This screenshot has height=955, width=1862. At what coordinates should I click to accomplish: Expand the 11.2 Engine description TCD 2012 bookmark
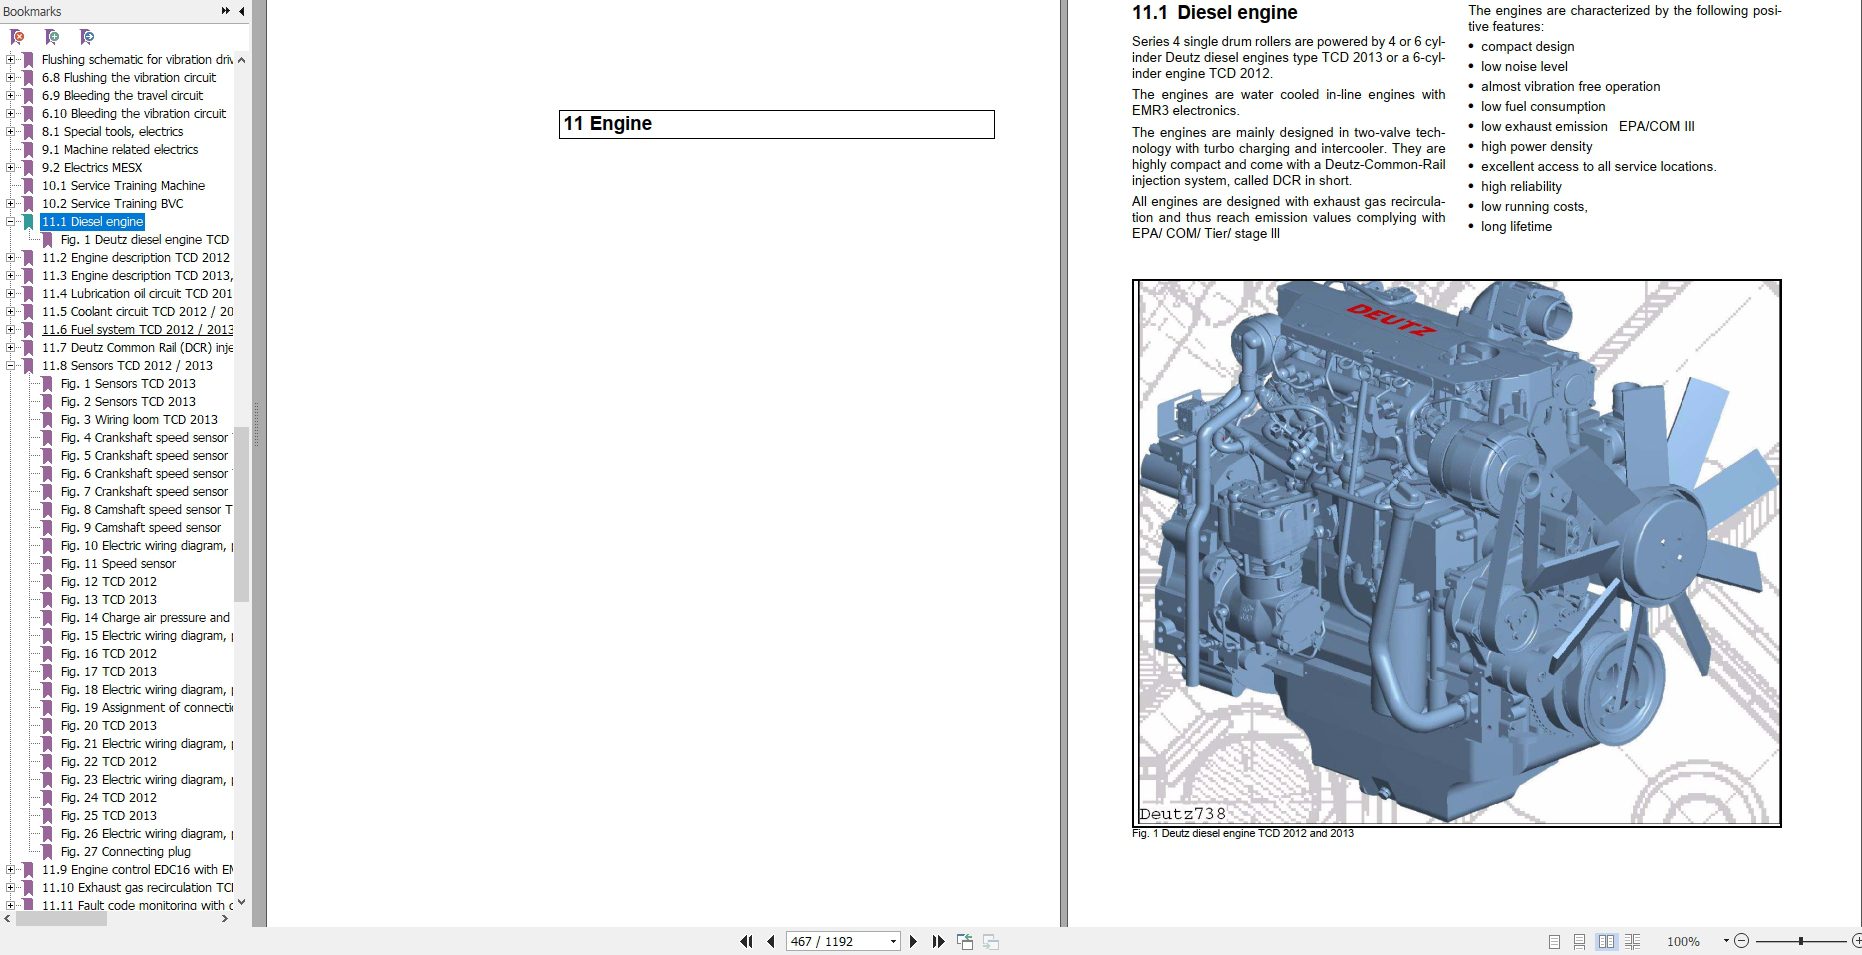click(x=10, y=258)
